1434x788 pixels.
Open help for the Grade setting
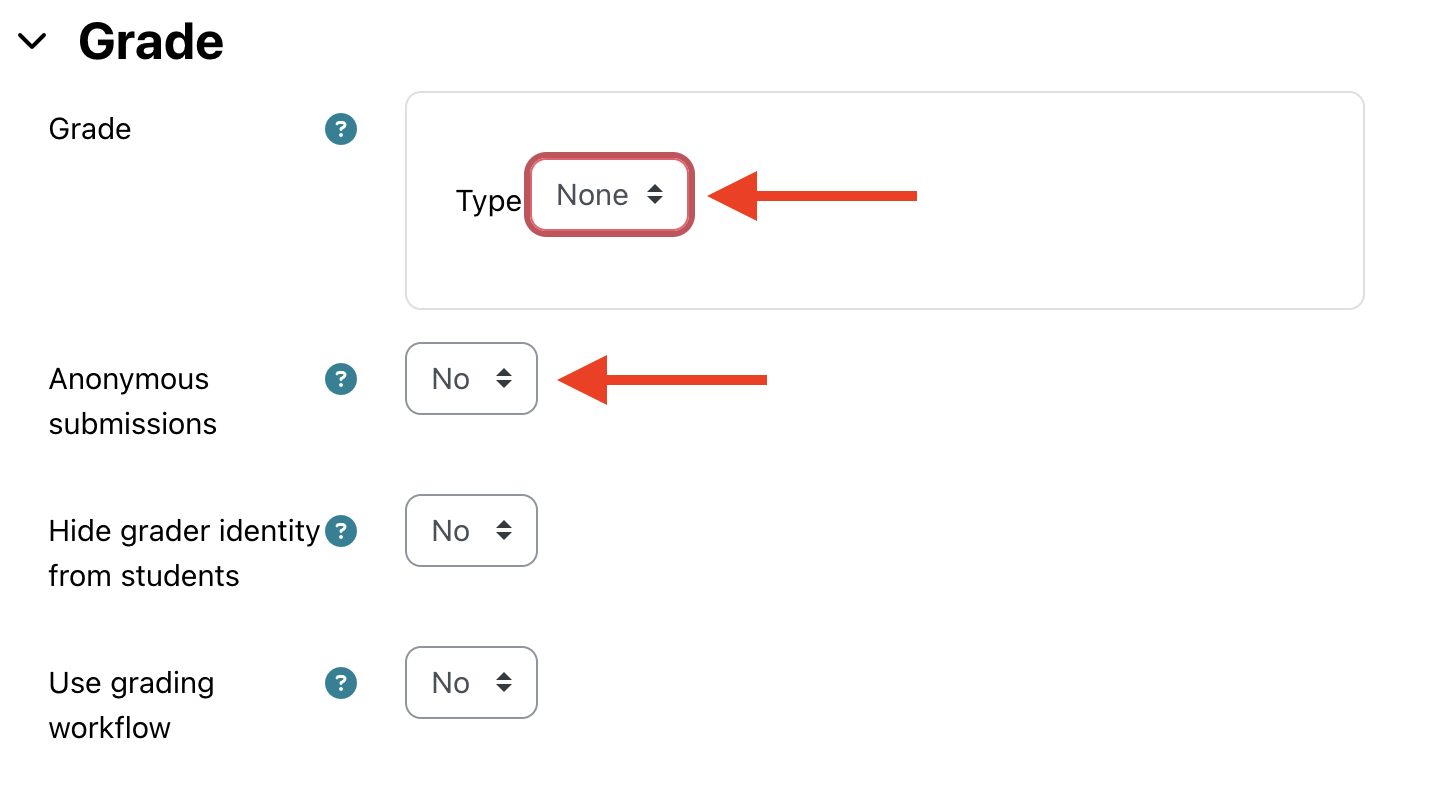click(x=341, y=129)
